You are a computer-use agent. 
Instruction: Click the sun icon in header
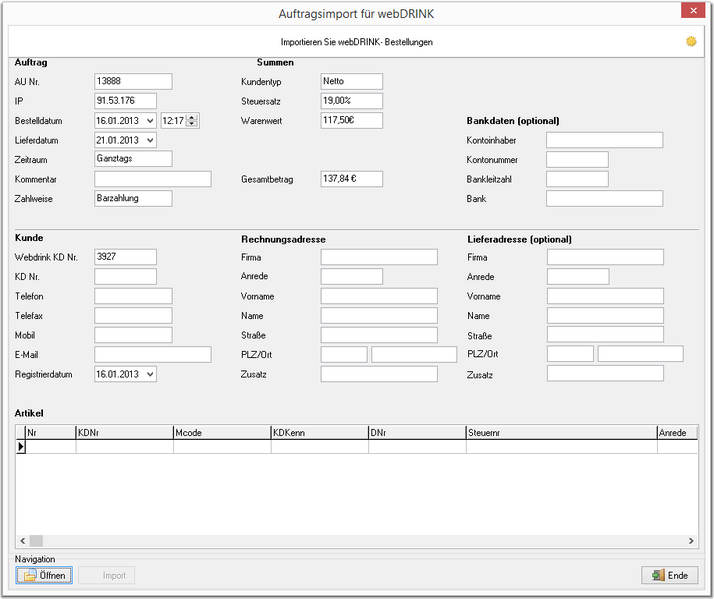(x=691, y=41)
